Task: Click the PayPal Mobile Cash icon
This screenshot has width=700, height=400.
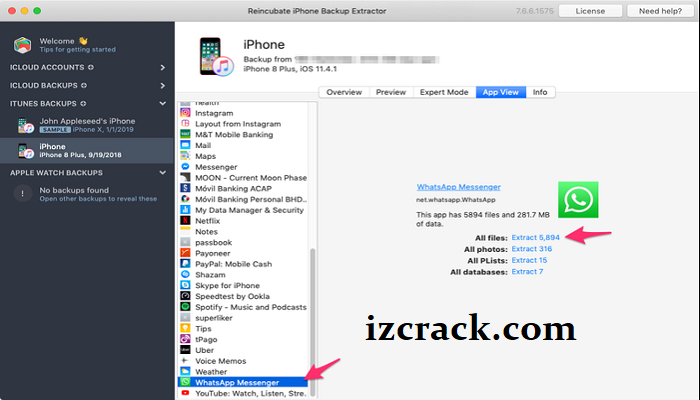Action: tap(185, 264)
